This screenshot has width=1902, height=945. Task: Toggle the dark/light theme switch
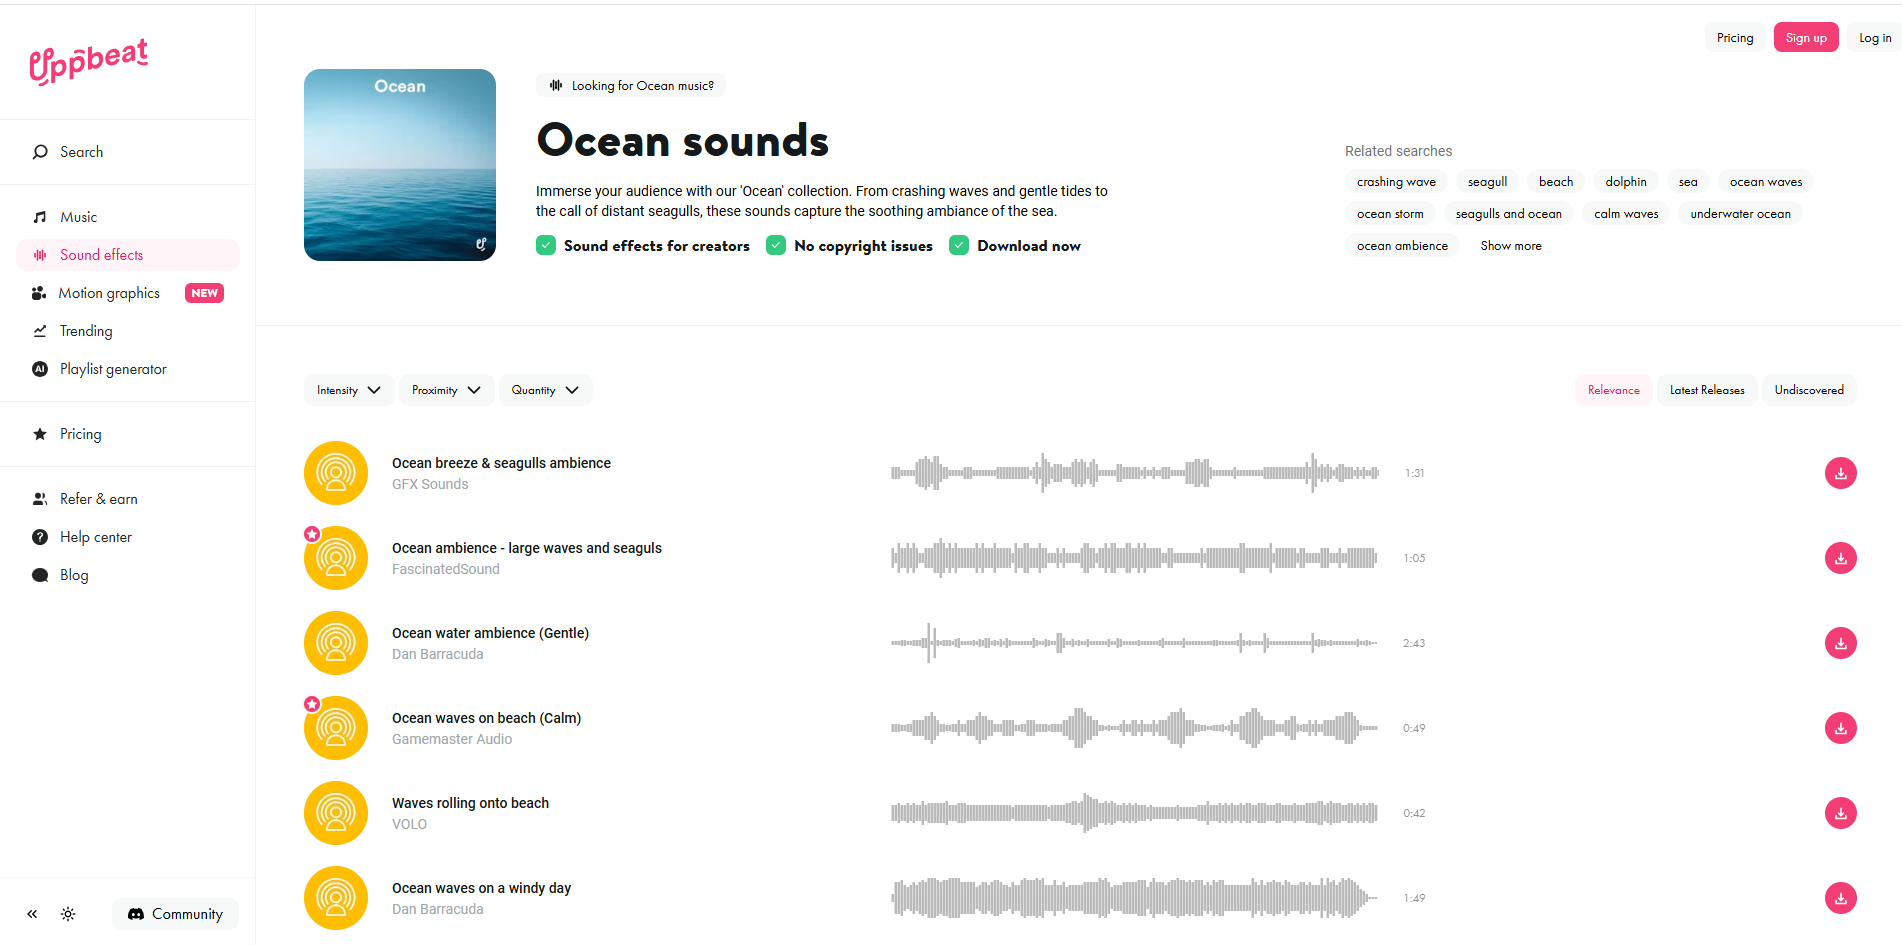[68, 913]
